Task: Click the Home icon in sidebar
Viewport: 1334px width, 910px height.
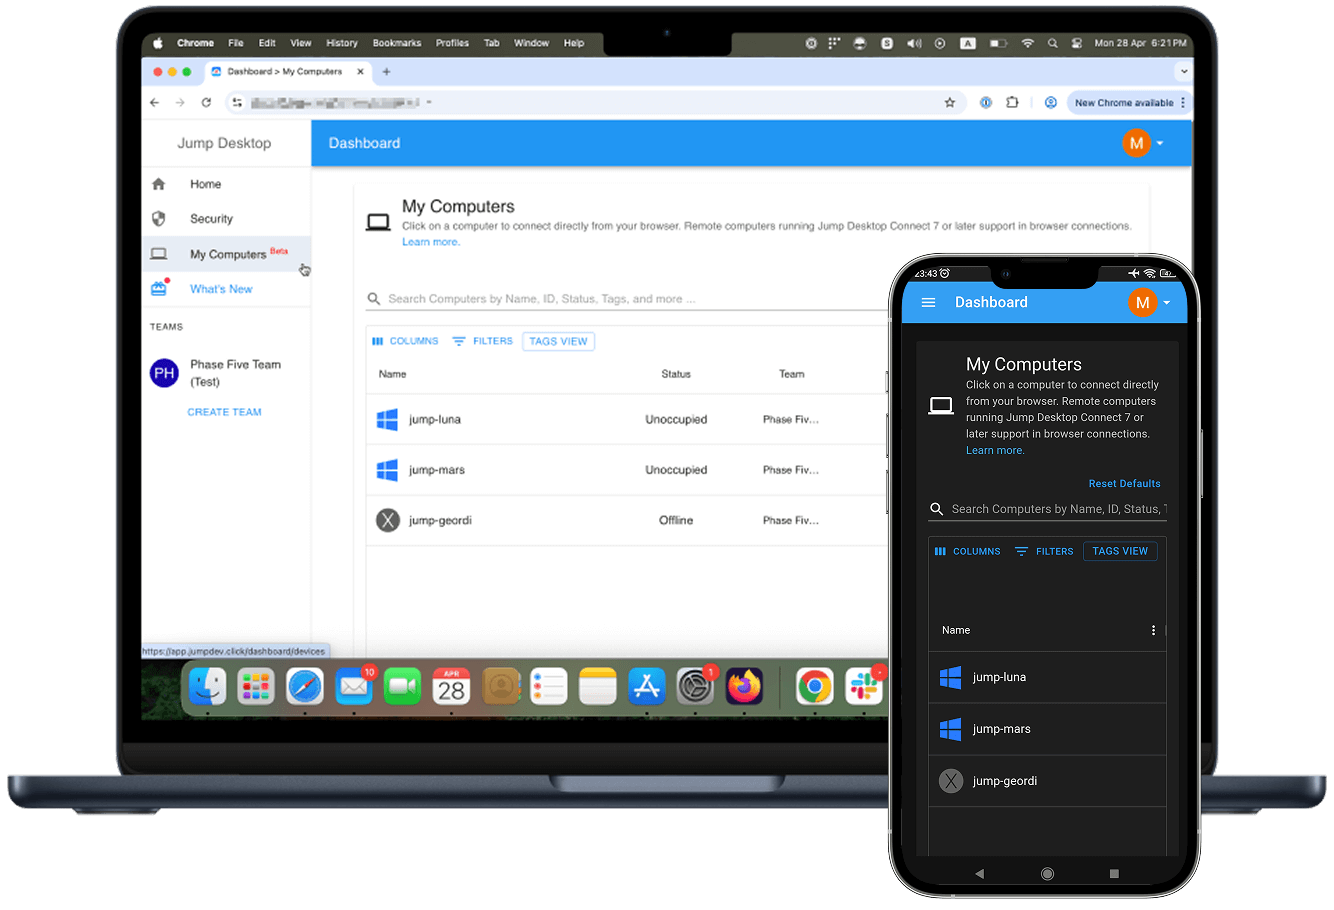Action: point(158,184)
